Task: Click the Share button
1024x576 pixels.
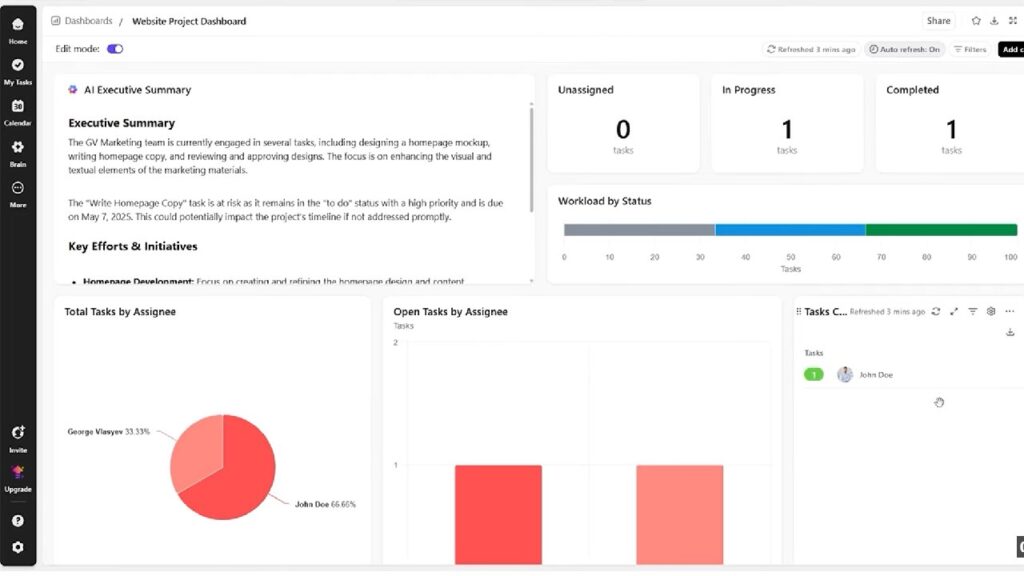Action: tap(938, 21)
